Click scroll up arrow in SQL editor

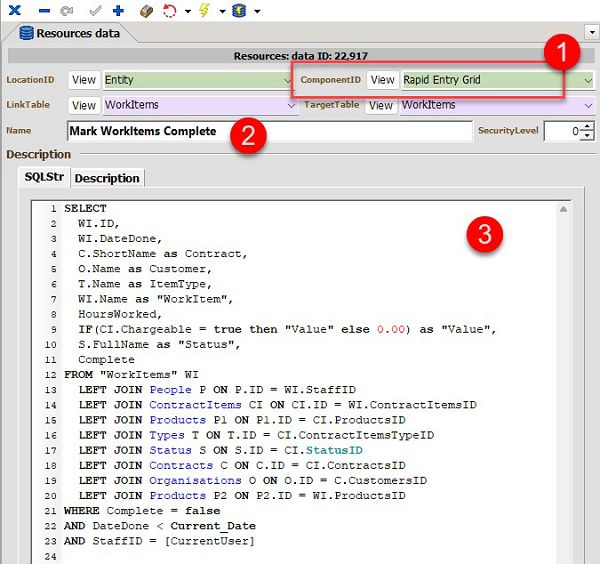[563, 209]
